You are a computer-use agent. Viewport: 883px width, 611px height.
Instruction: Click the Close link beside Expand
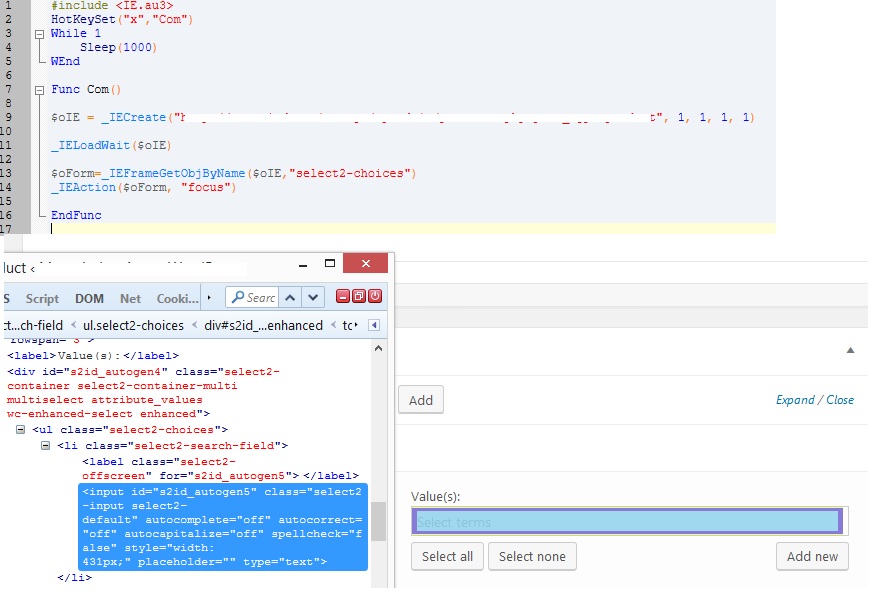pos(840,400)
